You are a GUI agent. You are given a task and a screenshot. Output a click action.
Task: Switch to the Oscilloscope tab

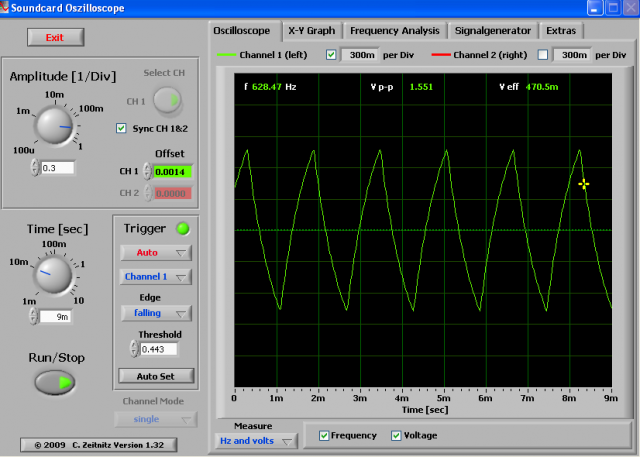(242, 31)
